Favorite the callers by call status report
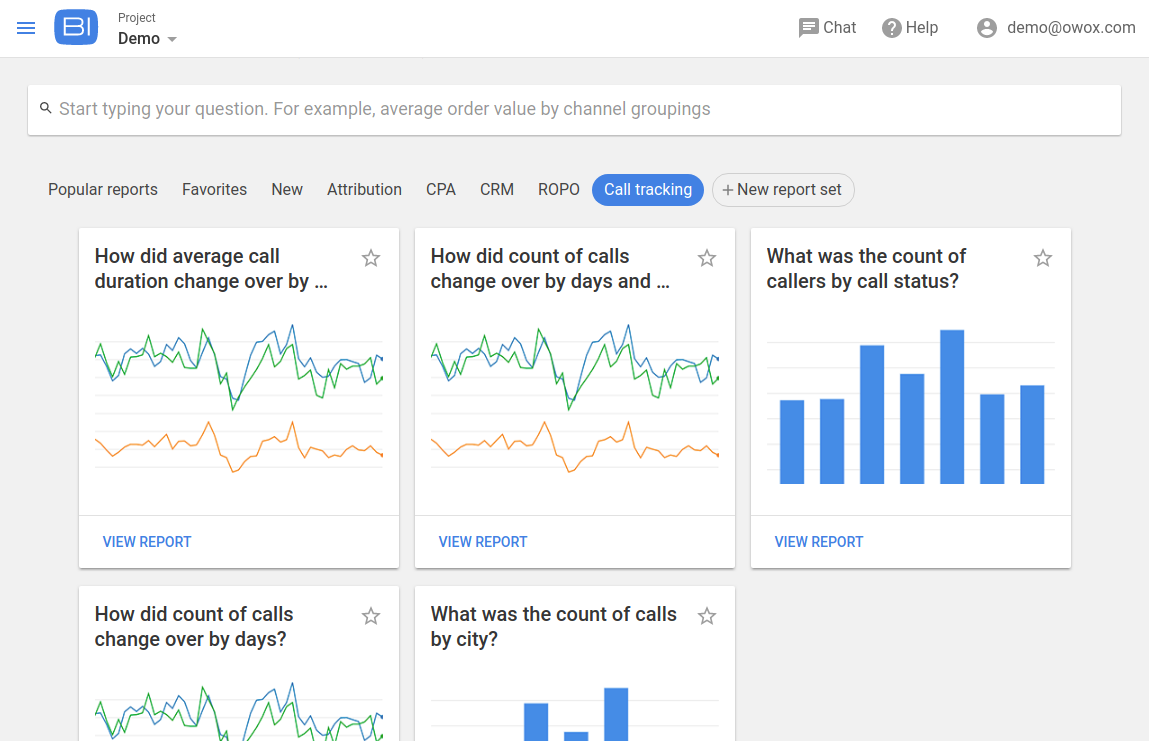This screenshot has height=741, width=1149. [x=1043, y=258]
